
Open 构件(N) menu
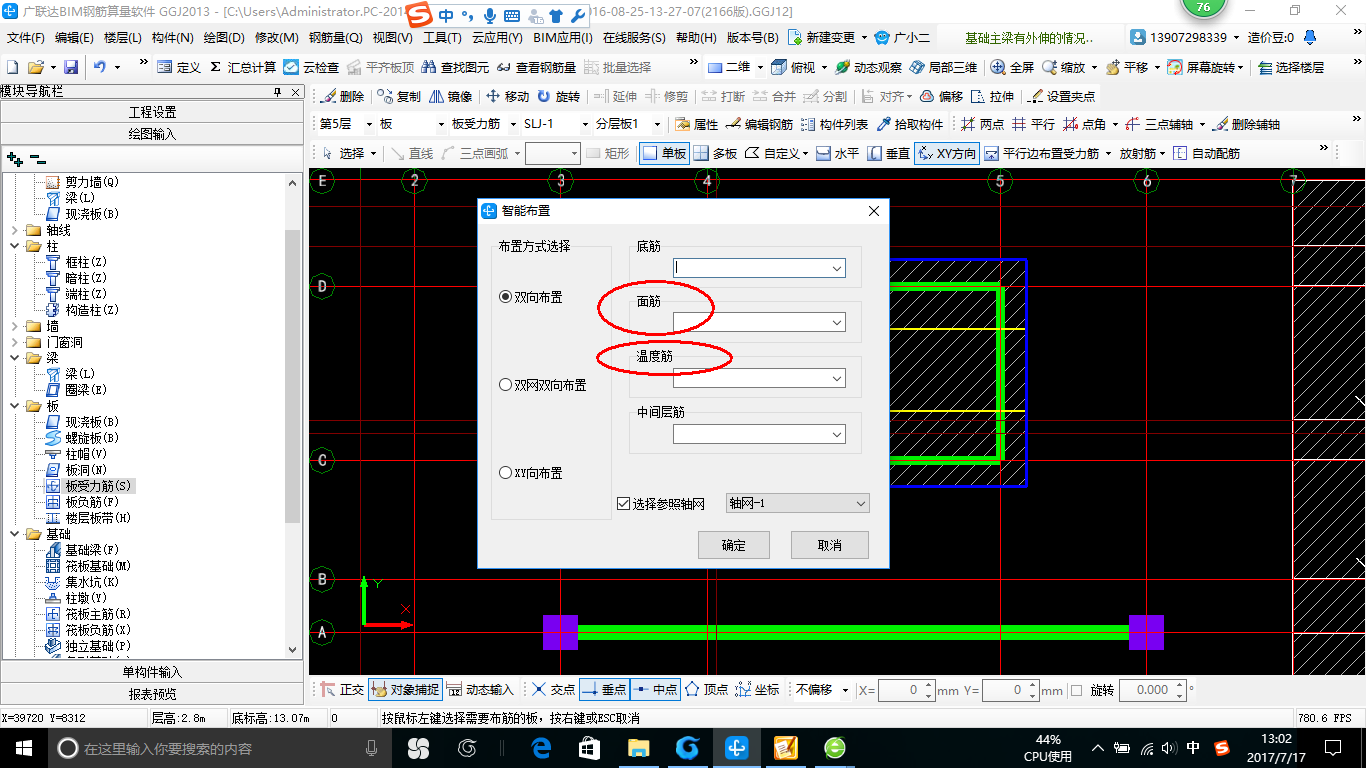coord(173,38)
